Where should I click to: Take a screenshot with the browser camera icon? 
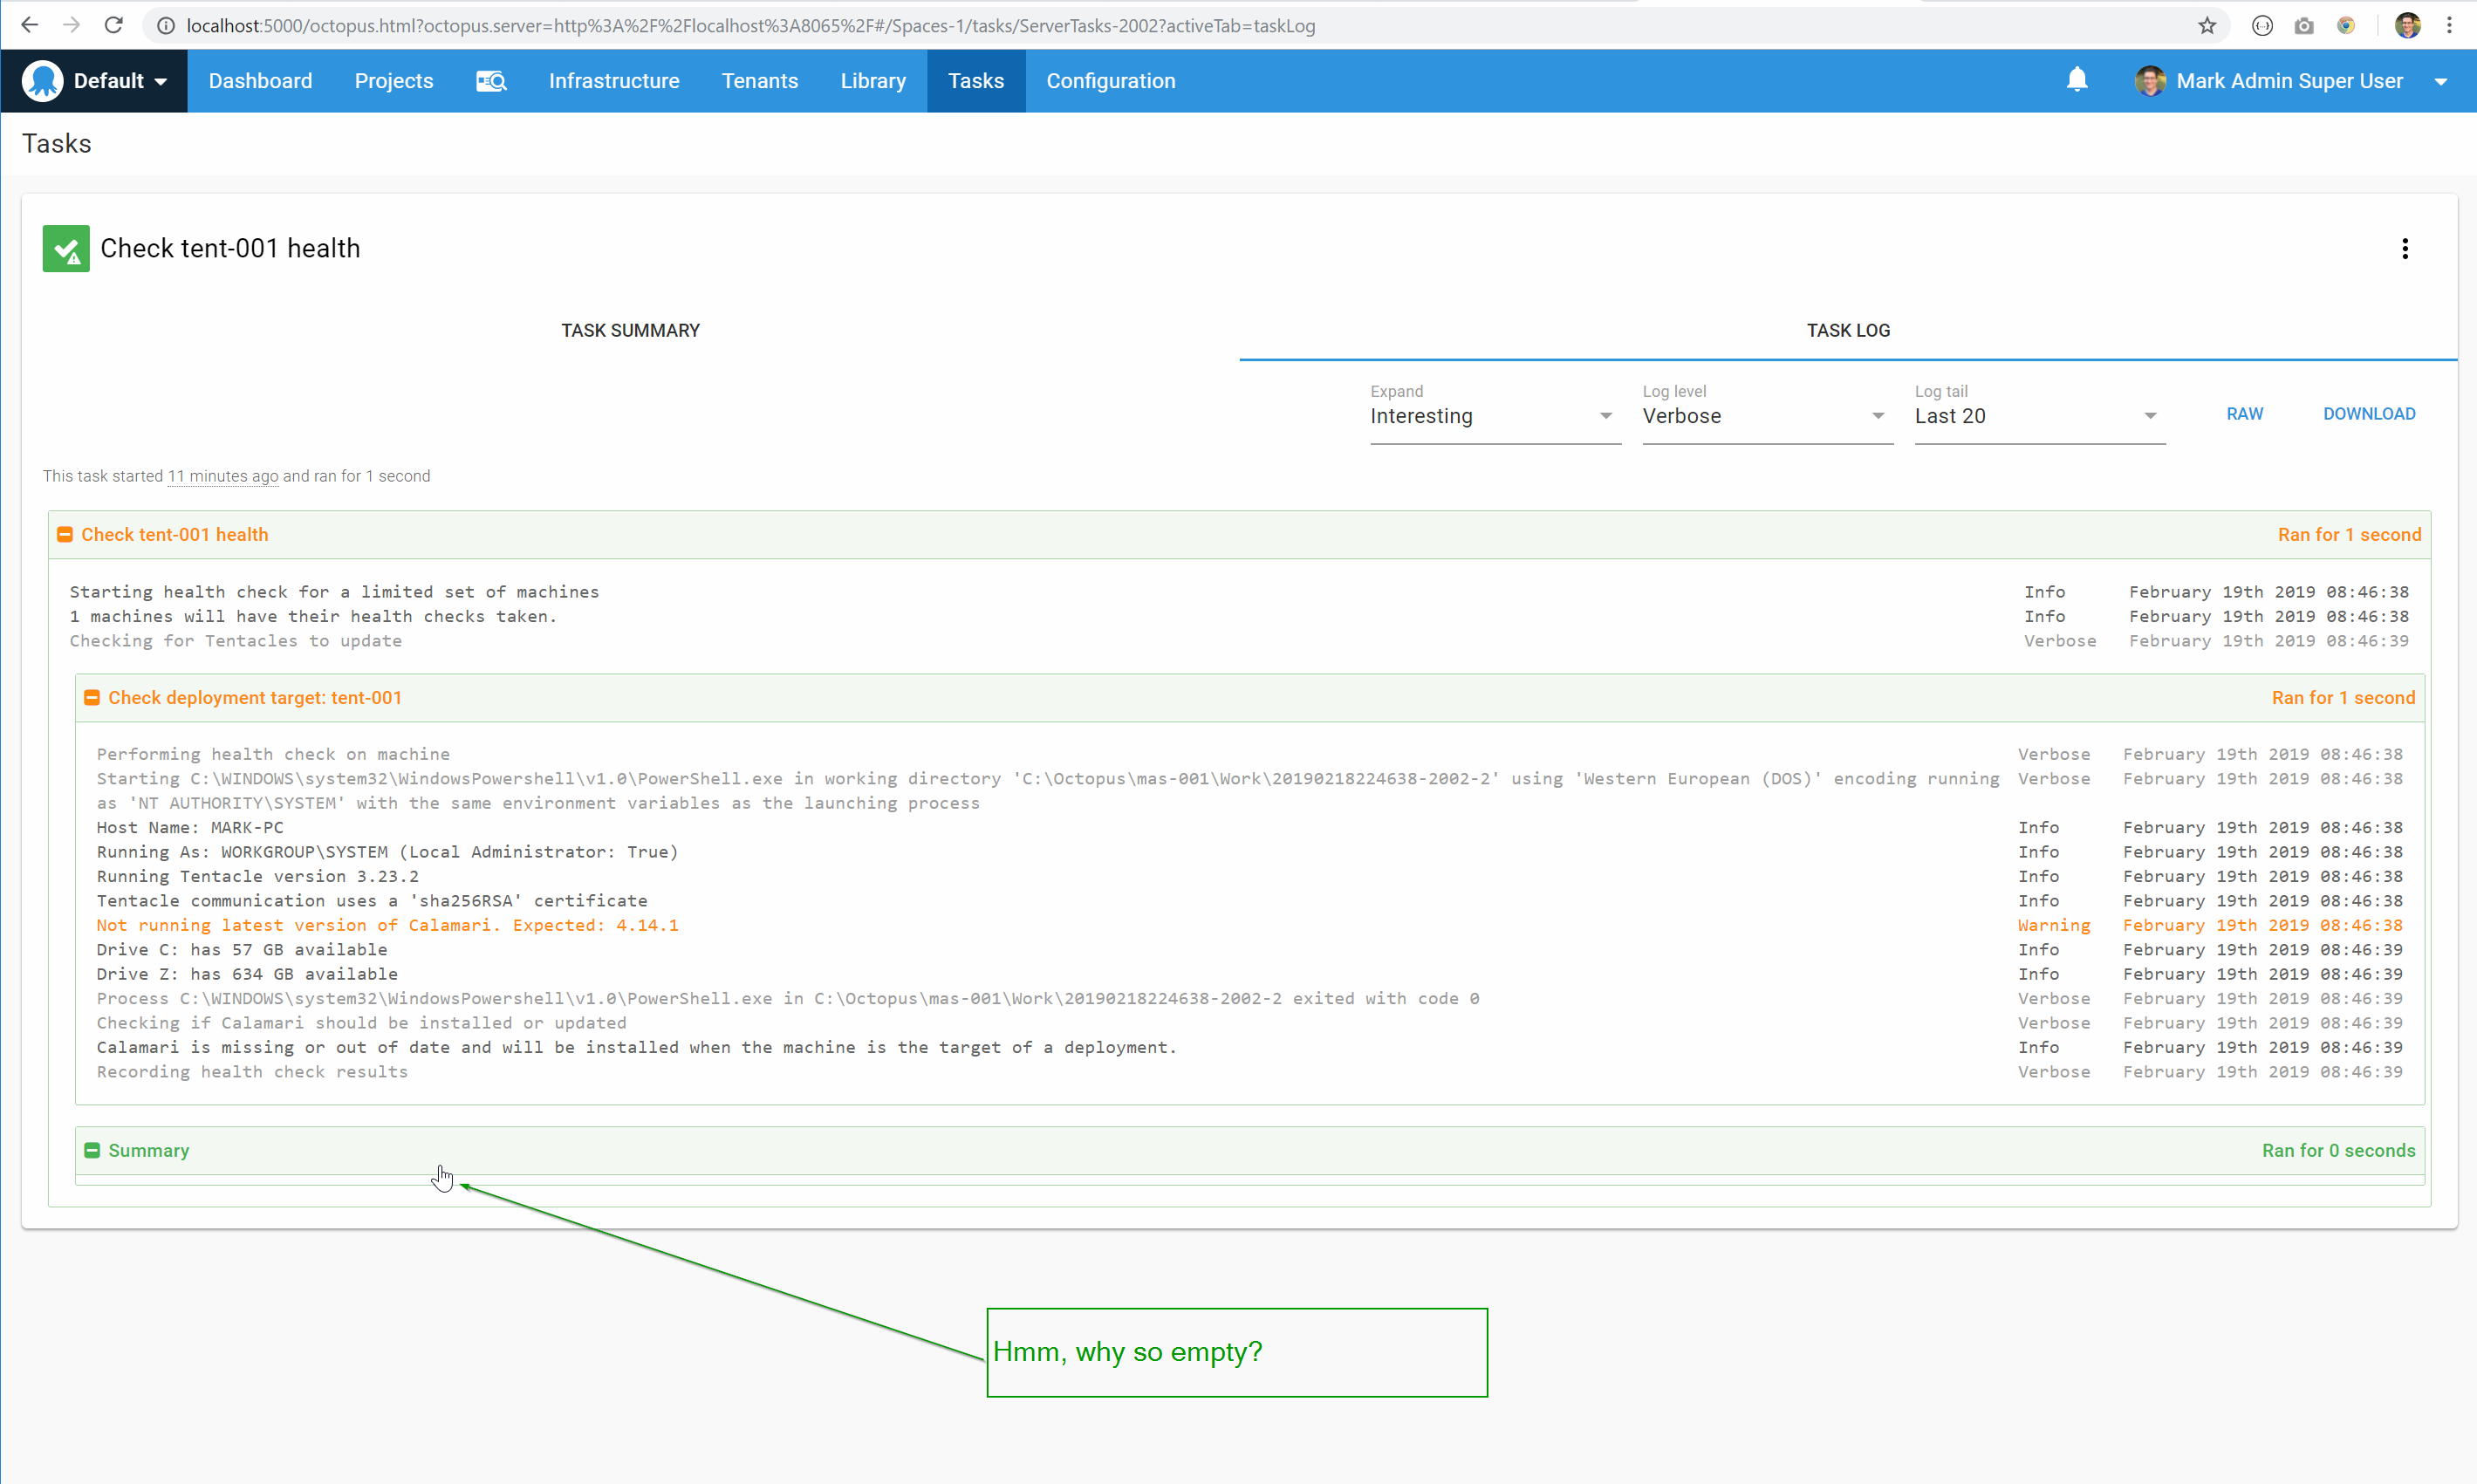coord(2304,26)
